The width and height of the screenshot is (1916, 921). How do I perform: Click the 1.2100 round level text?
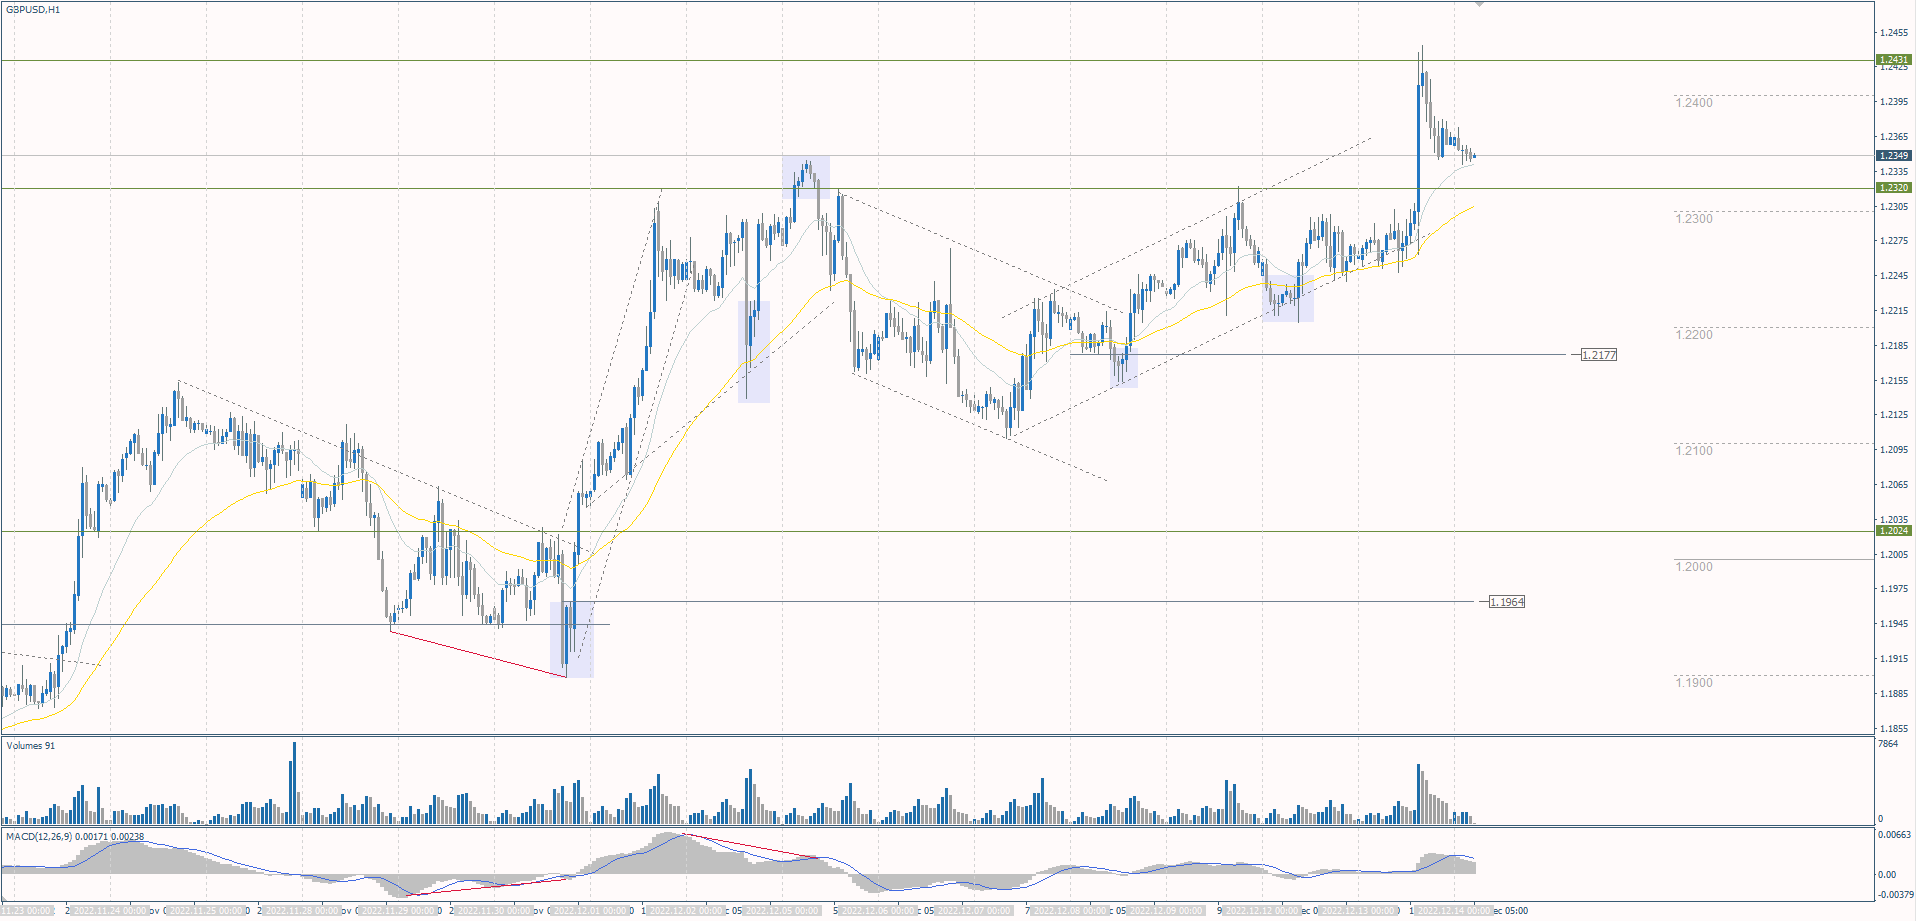[1694, 451]
